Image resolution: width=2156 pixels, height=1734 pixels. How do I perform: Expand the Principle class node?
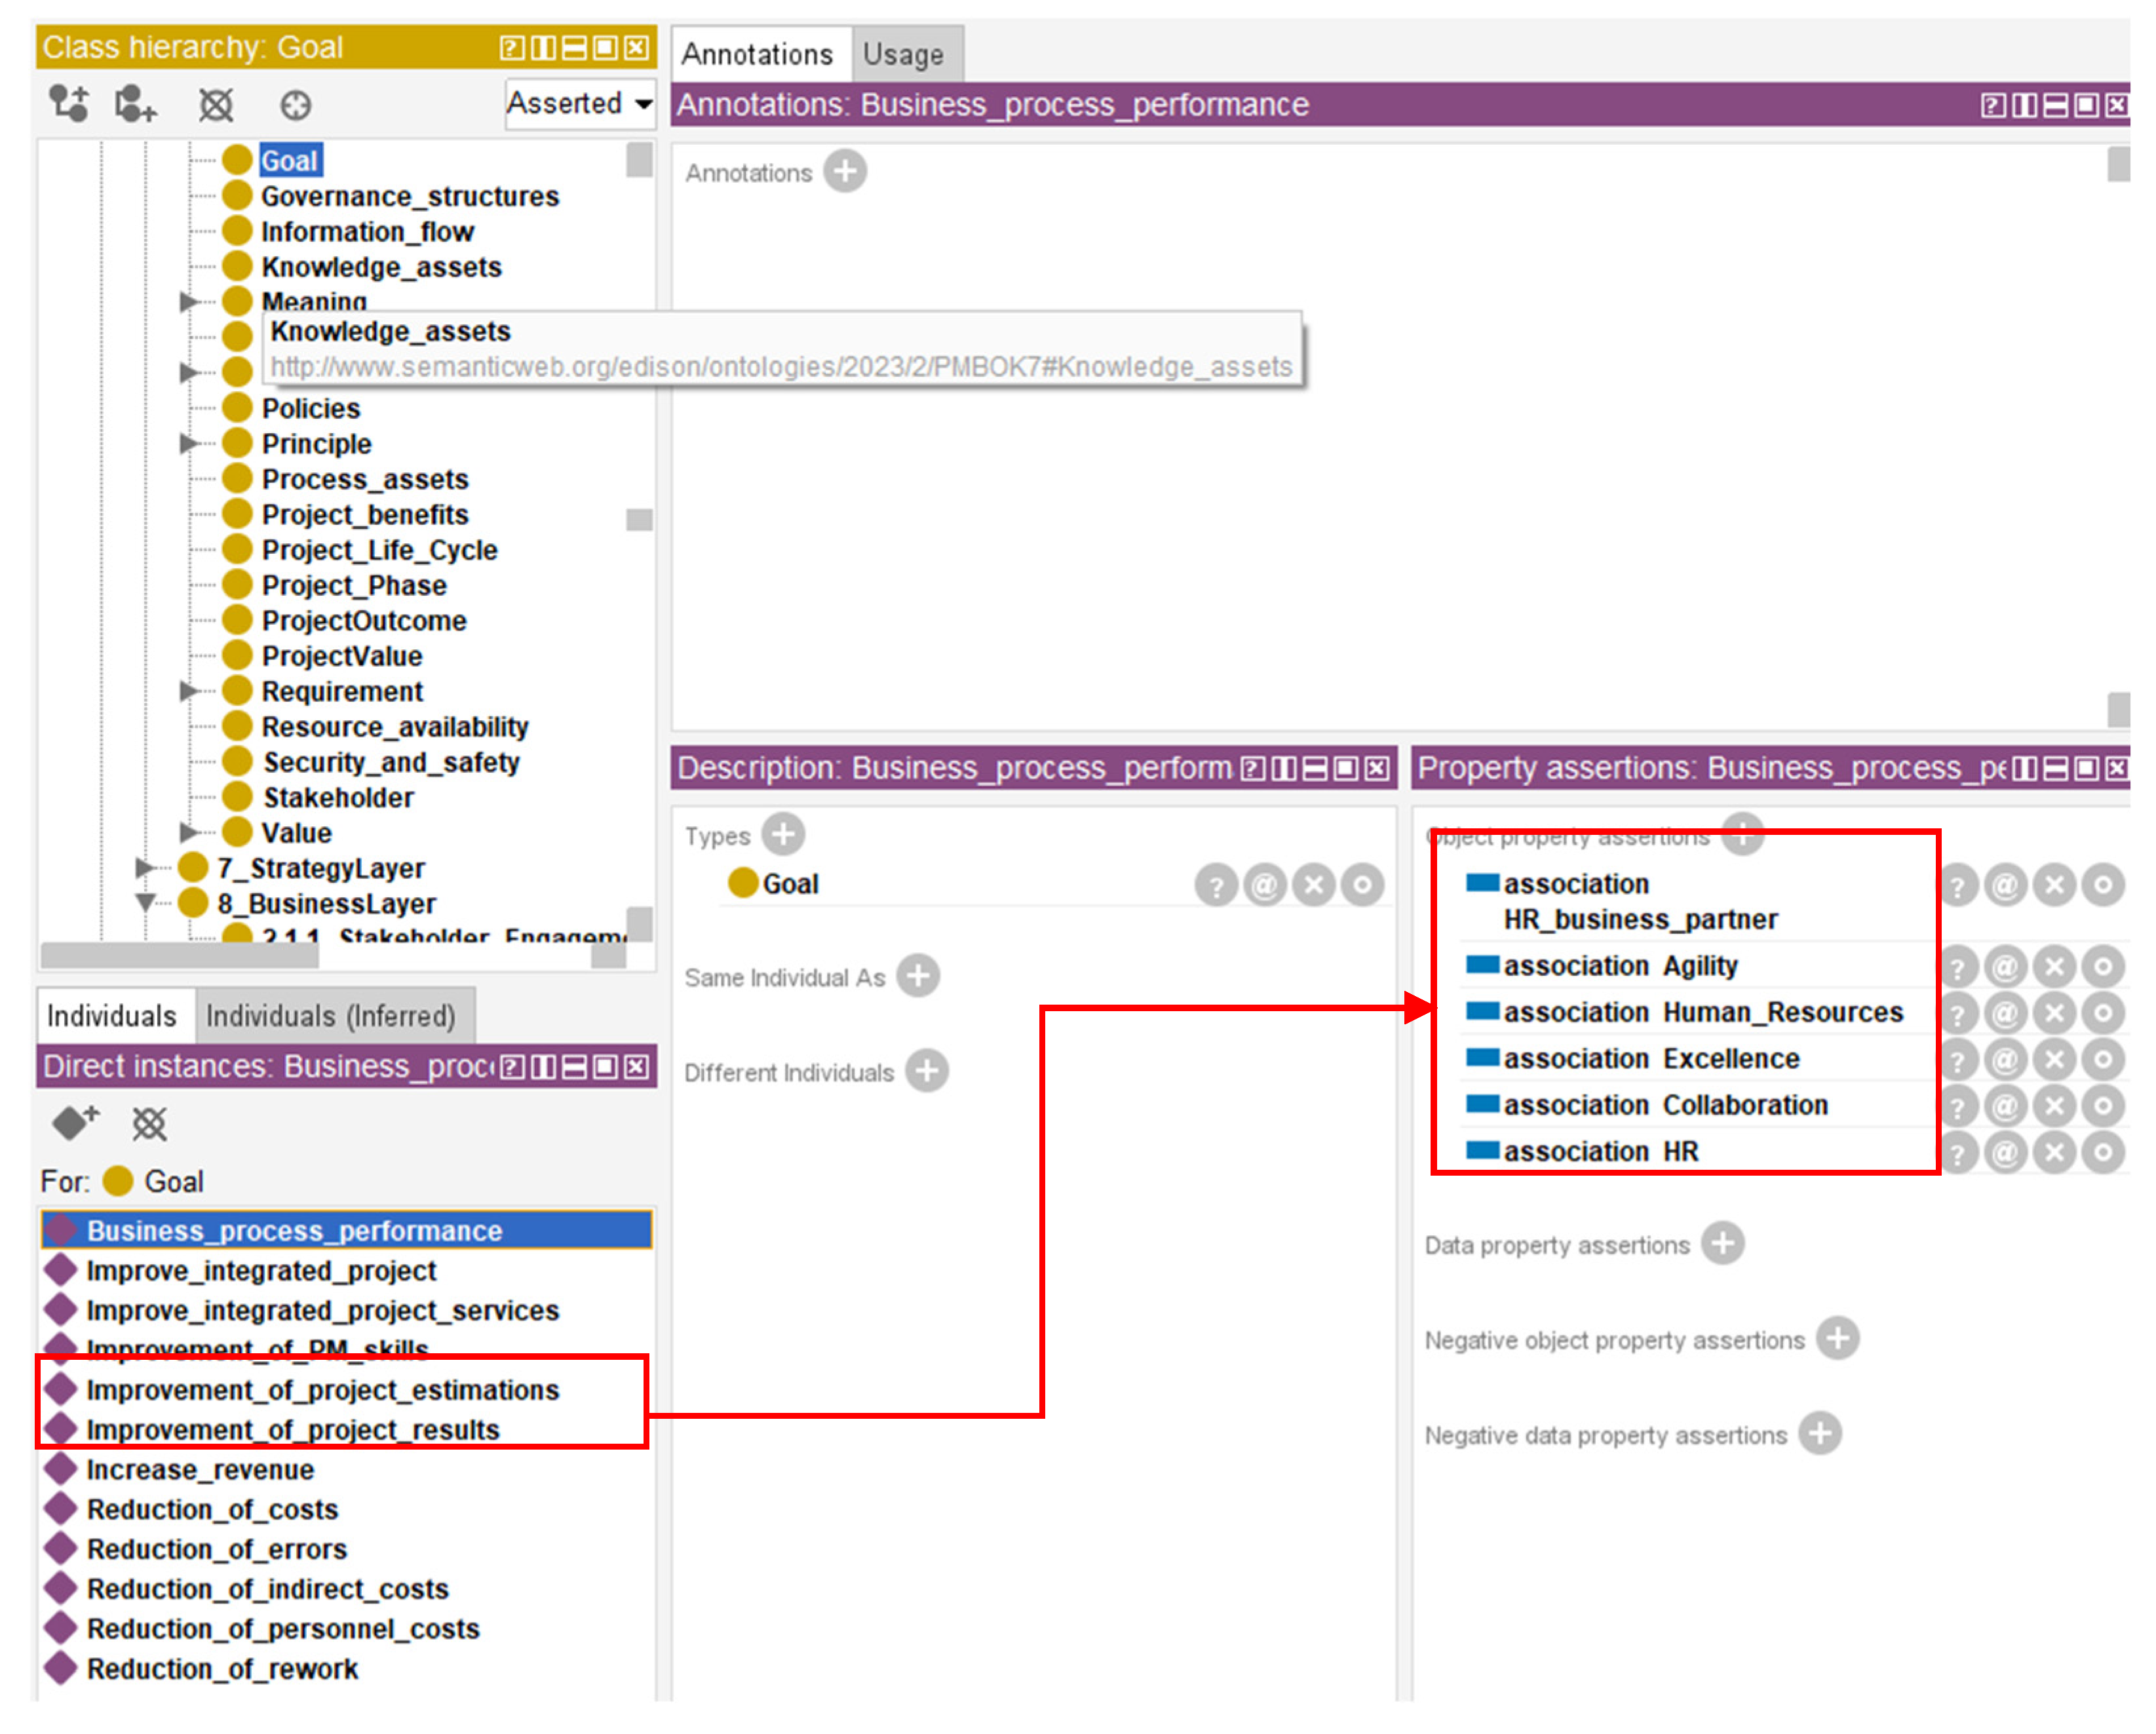click(x=188, y=443)
